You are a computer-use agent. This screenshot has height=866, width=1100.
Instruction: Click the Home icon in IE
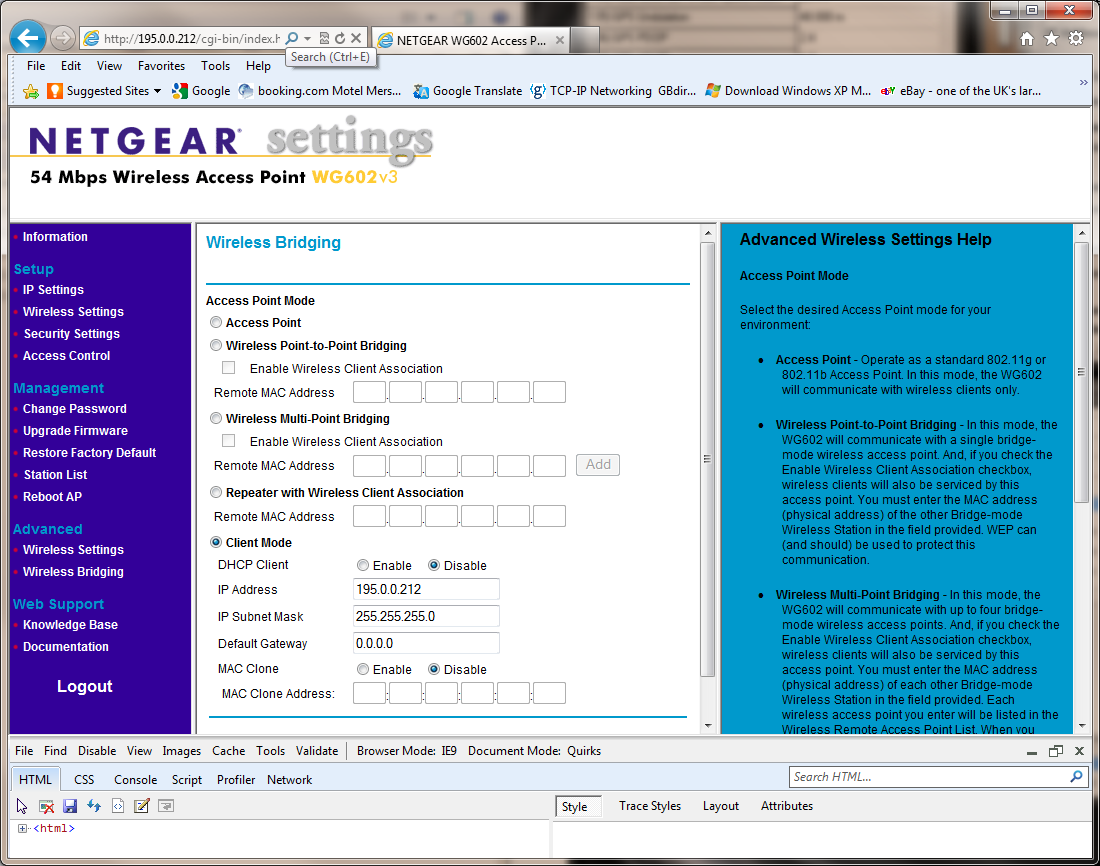[x=1026, y=38]
